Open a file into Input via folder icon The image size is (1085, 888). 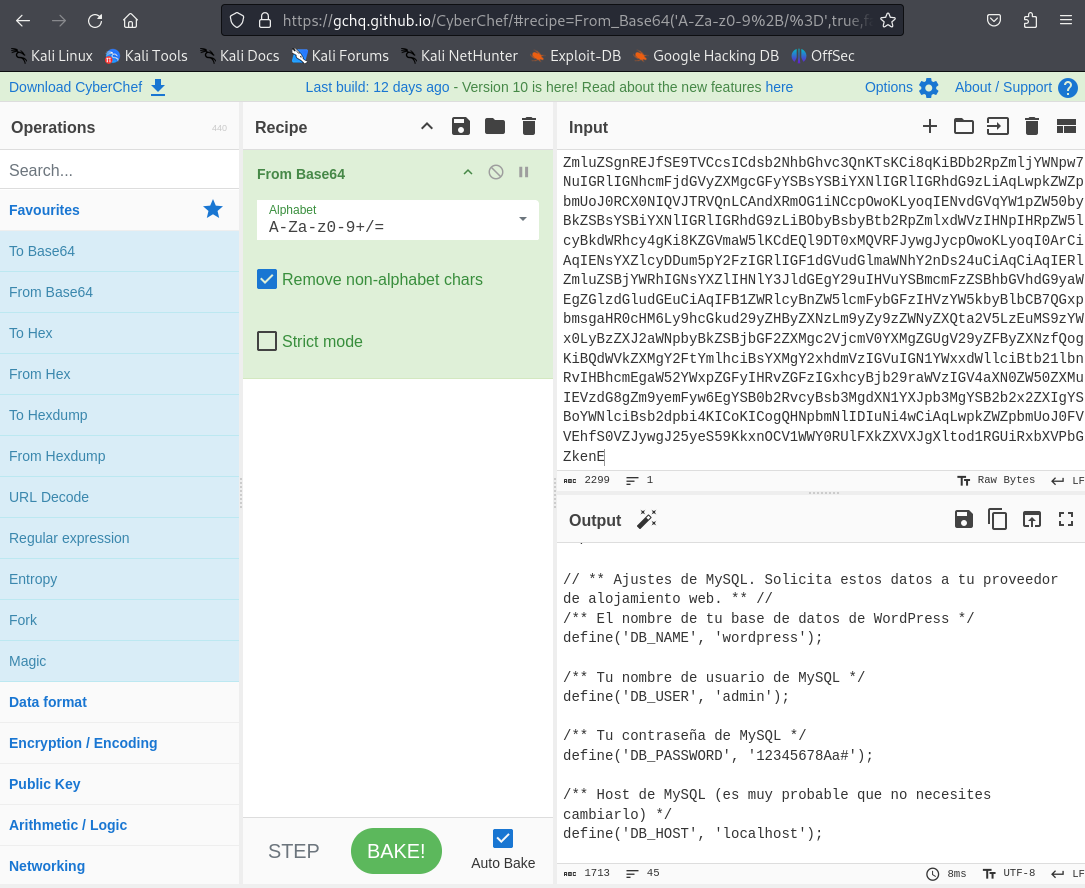click(x=963, y=126)
